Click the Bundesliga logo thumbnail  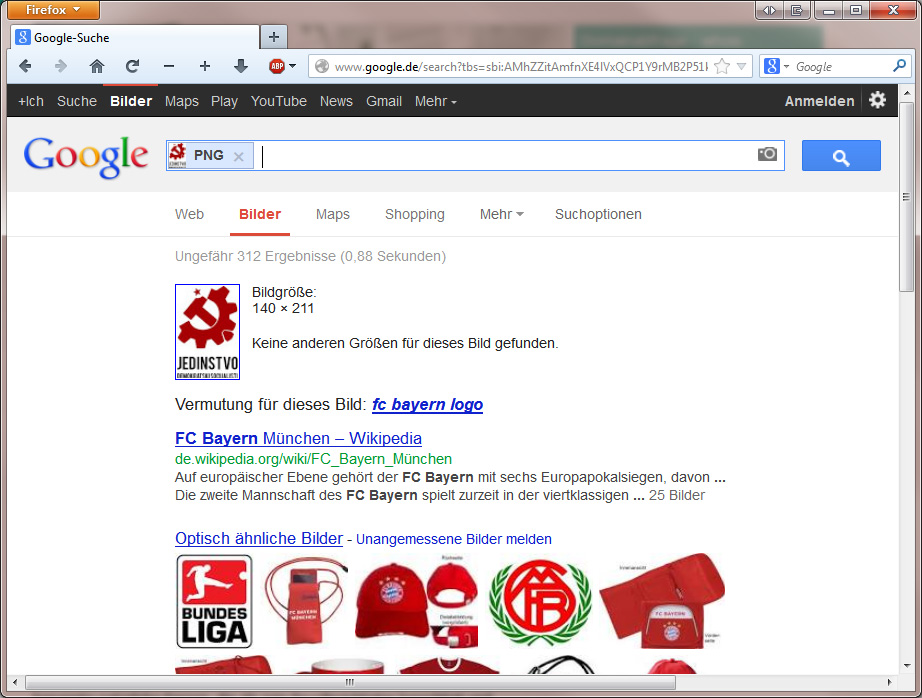[x=214, y=602]
